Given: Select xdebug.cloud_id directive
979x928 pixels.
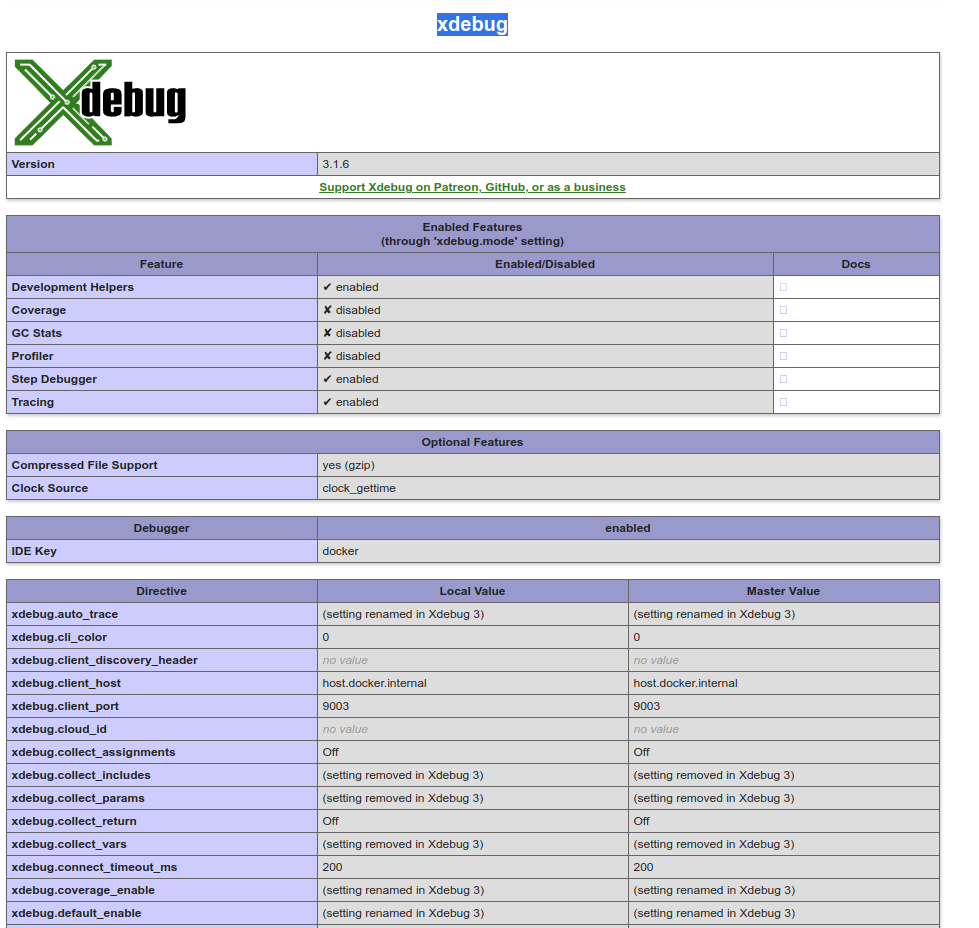Looking at the screenshot, I should 59,729.
